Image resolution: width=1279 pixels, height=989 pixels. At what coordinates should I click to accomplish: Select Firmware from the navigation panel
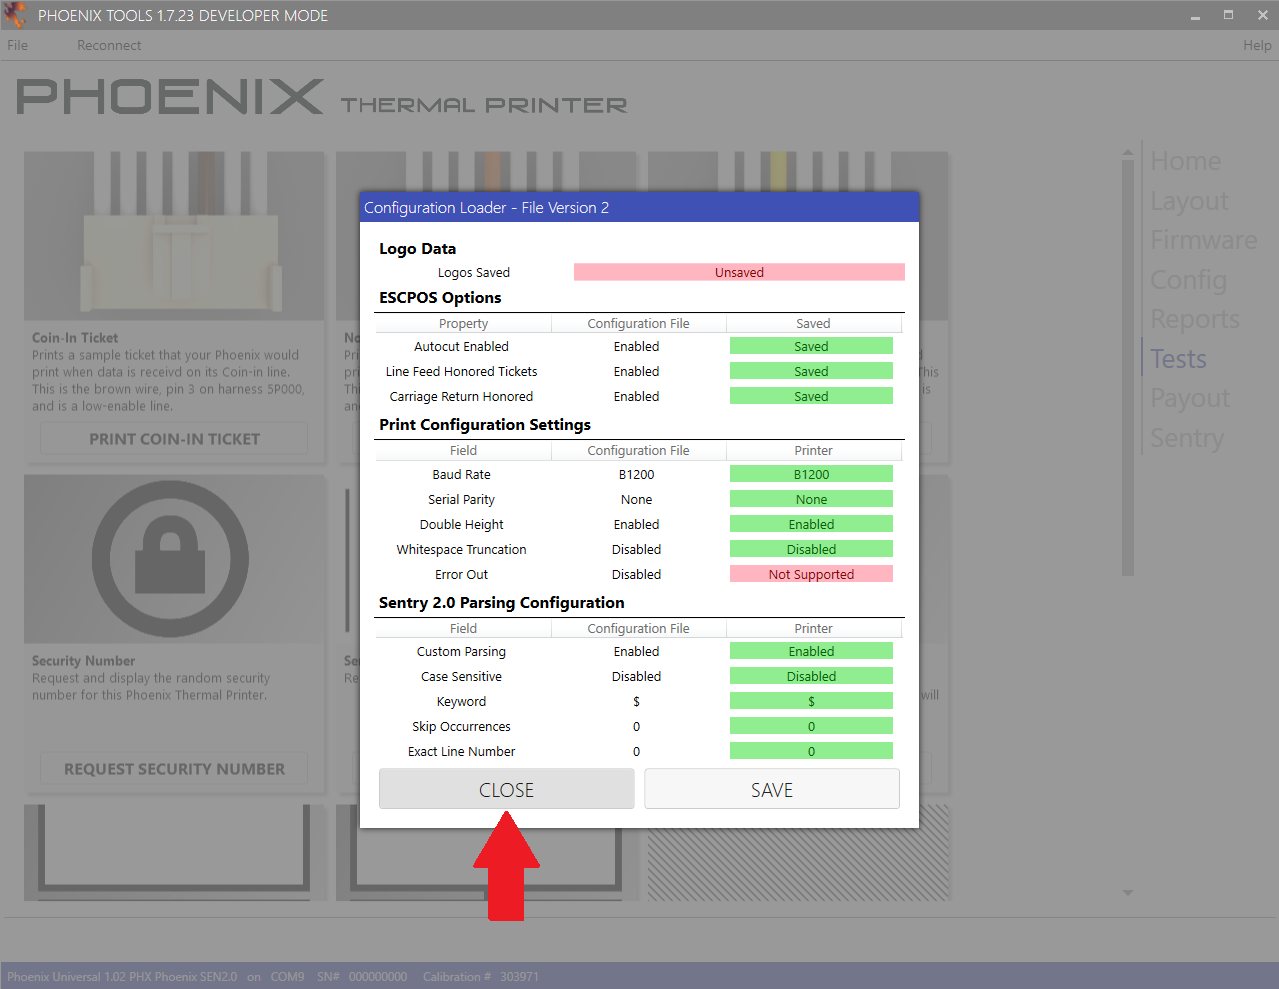[1203, 239]
